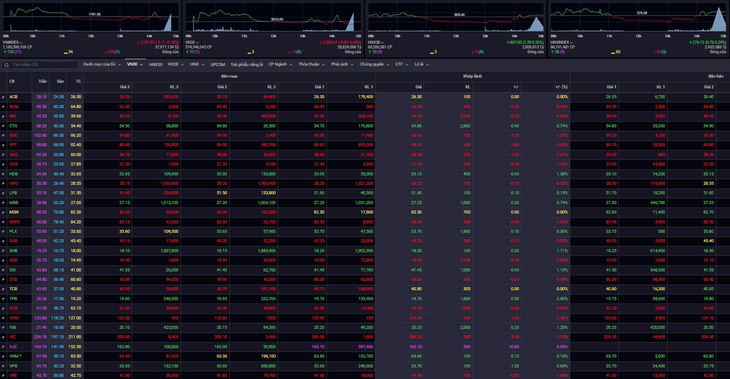Pin the HDB row with its pin icon
The height and width of the screenshot is (379, 730).
(3, 174)
